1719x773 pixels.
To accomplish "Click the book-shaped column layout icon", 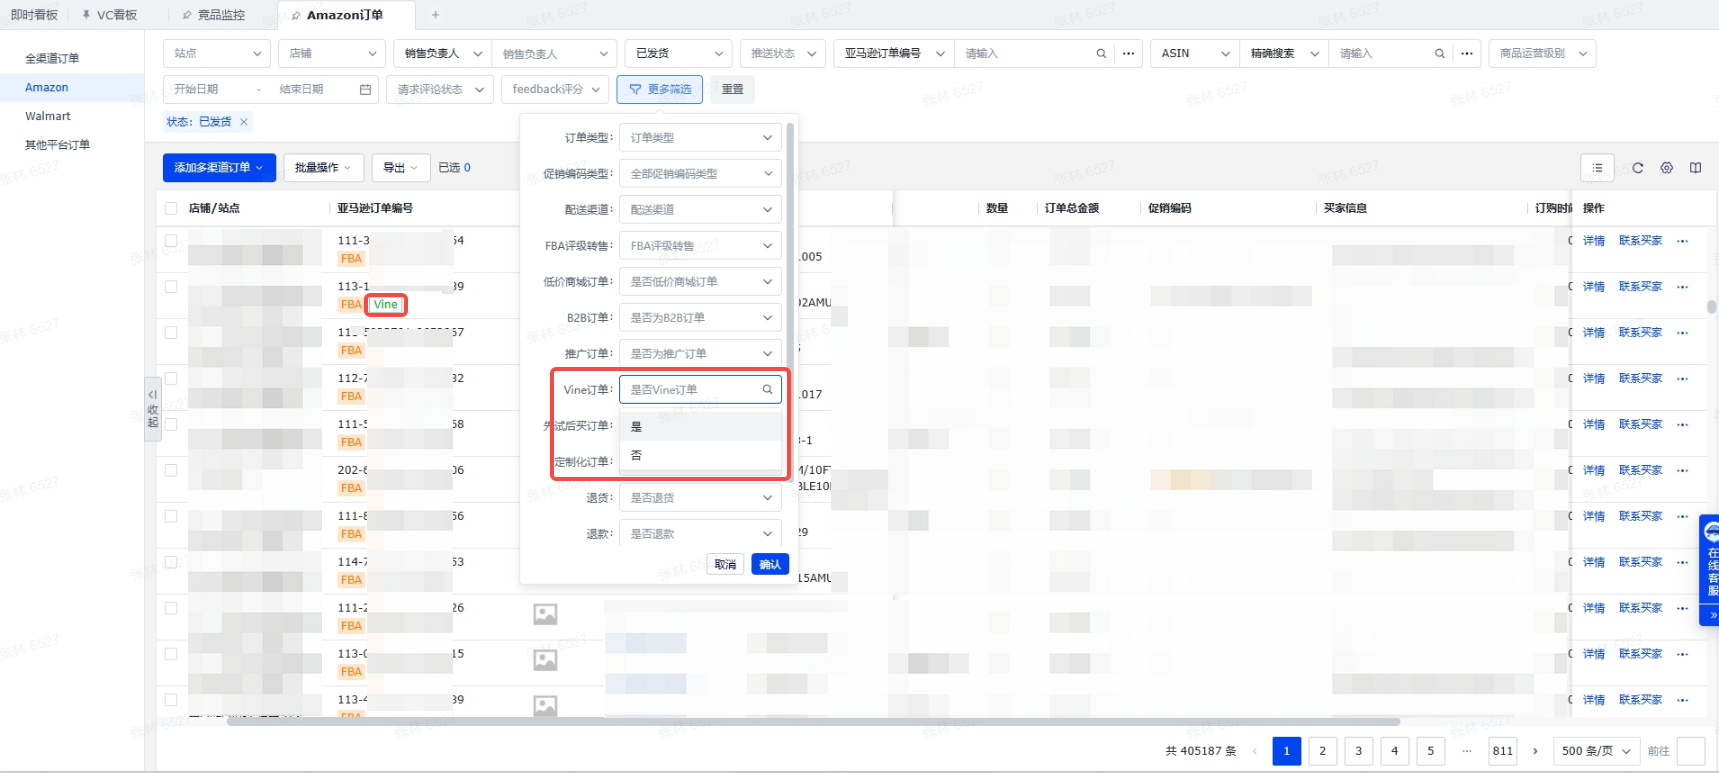I will (x=1695, y=168).
